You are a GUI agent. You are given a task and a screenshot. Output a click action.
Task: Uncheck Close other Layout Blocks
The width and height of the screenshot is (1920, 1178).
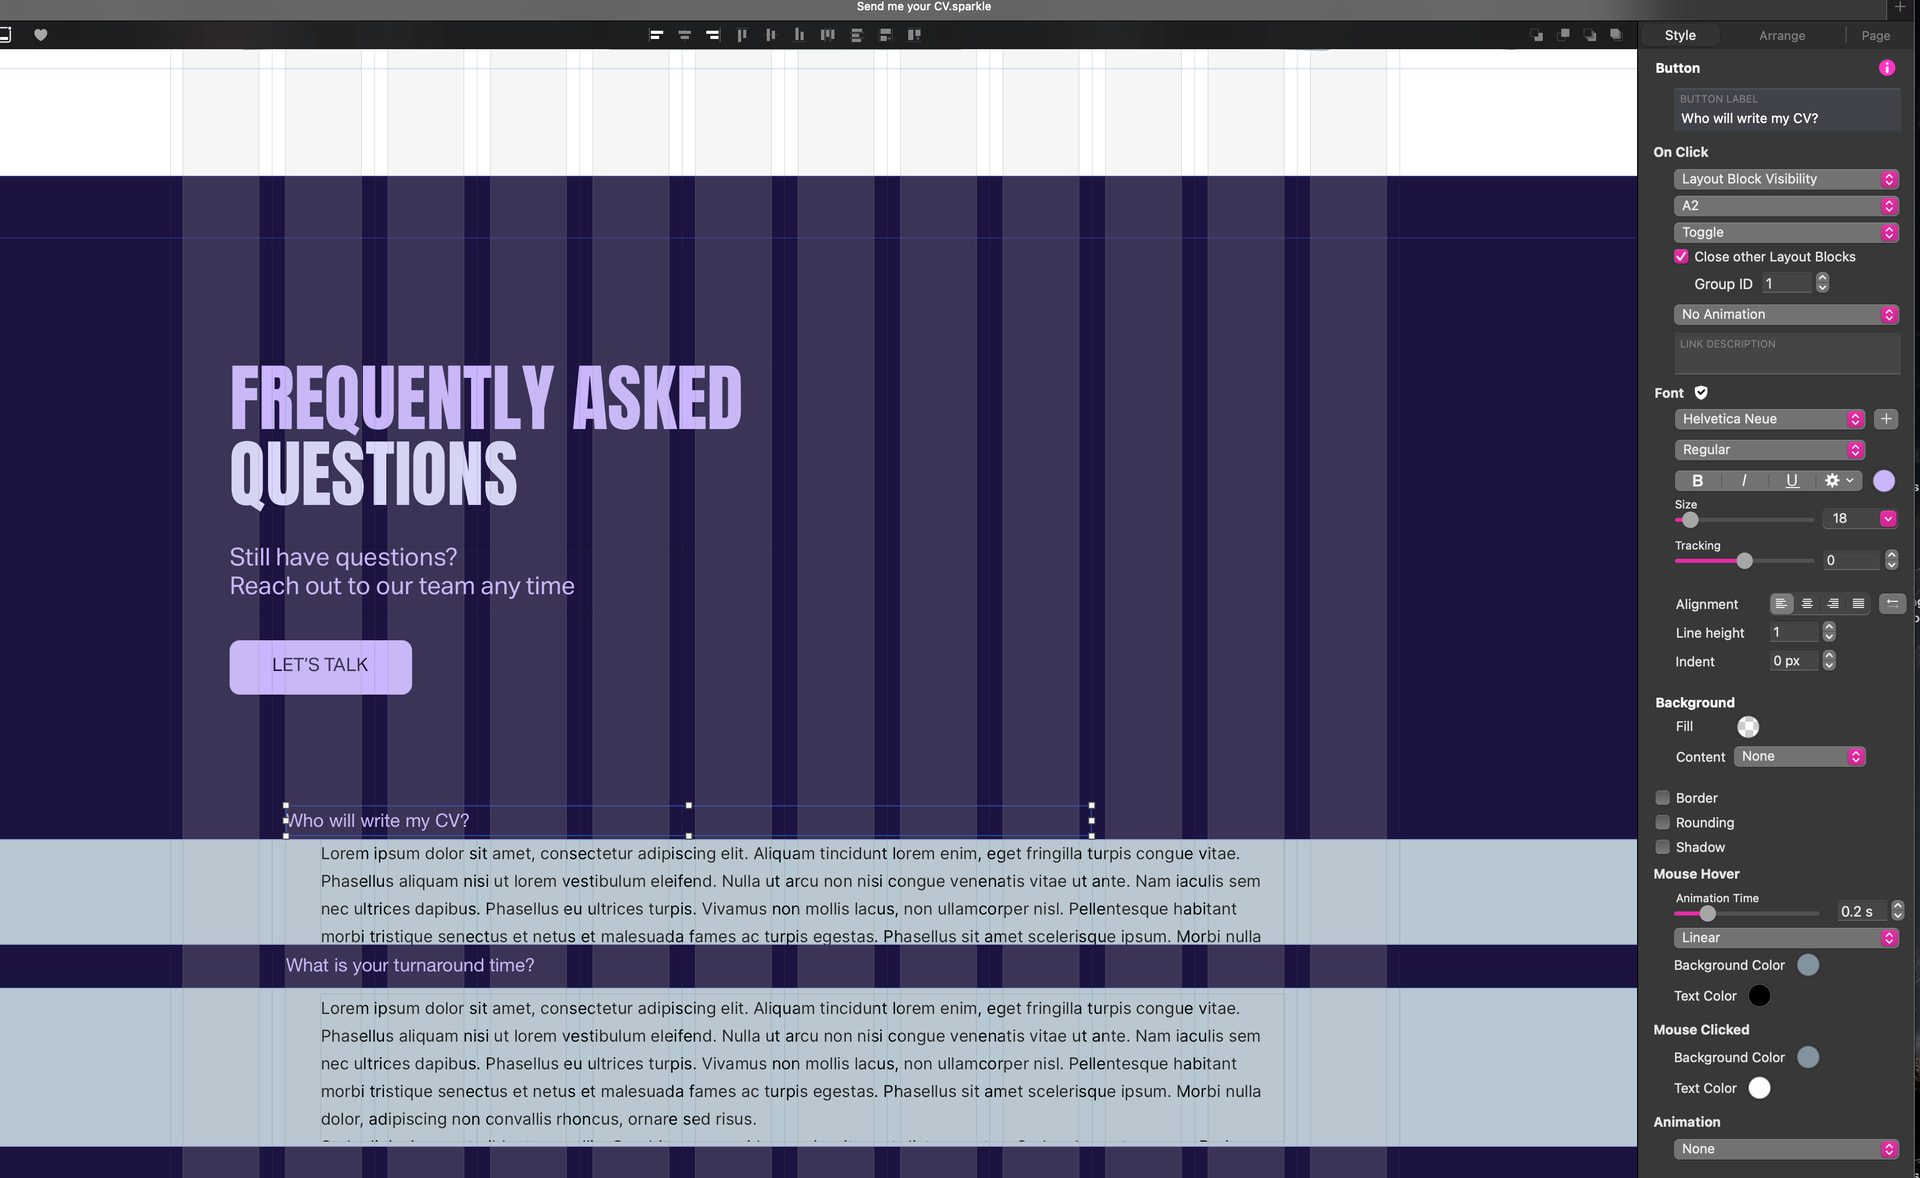coord(1681,257)
